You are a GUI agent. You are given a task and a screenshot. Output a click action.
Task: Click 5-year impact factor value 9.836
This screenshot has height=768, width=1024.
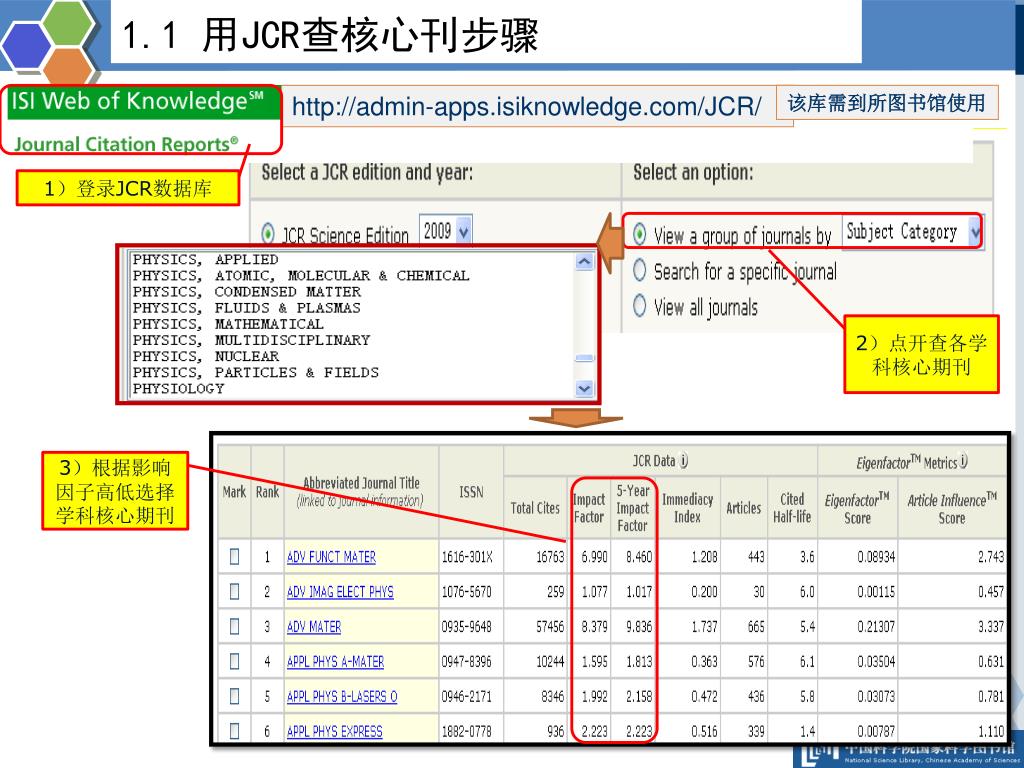click(639, 627)
